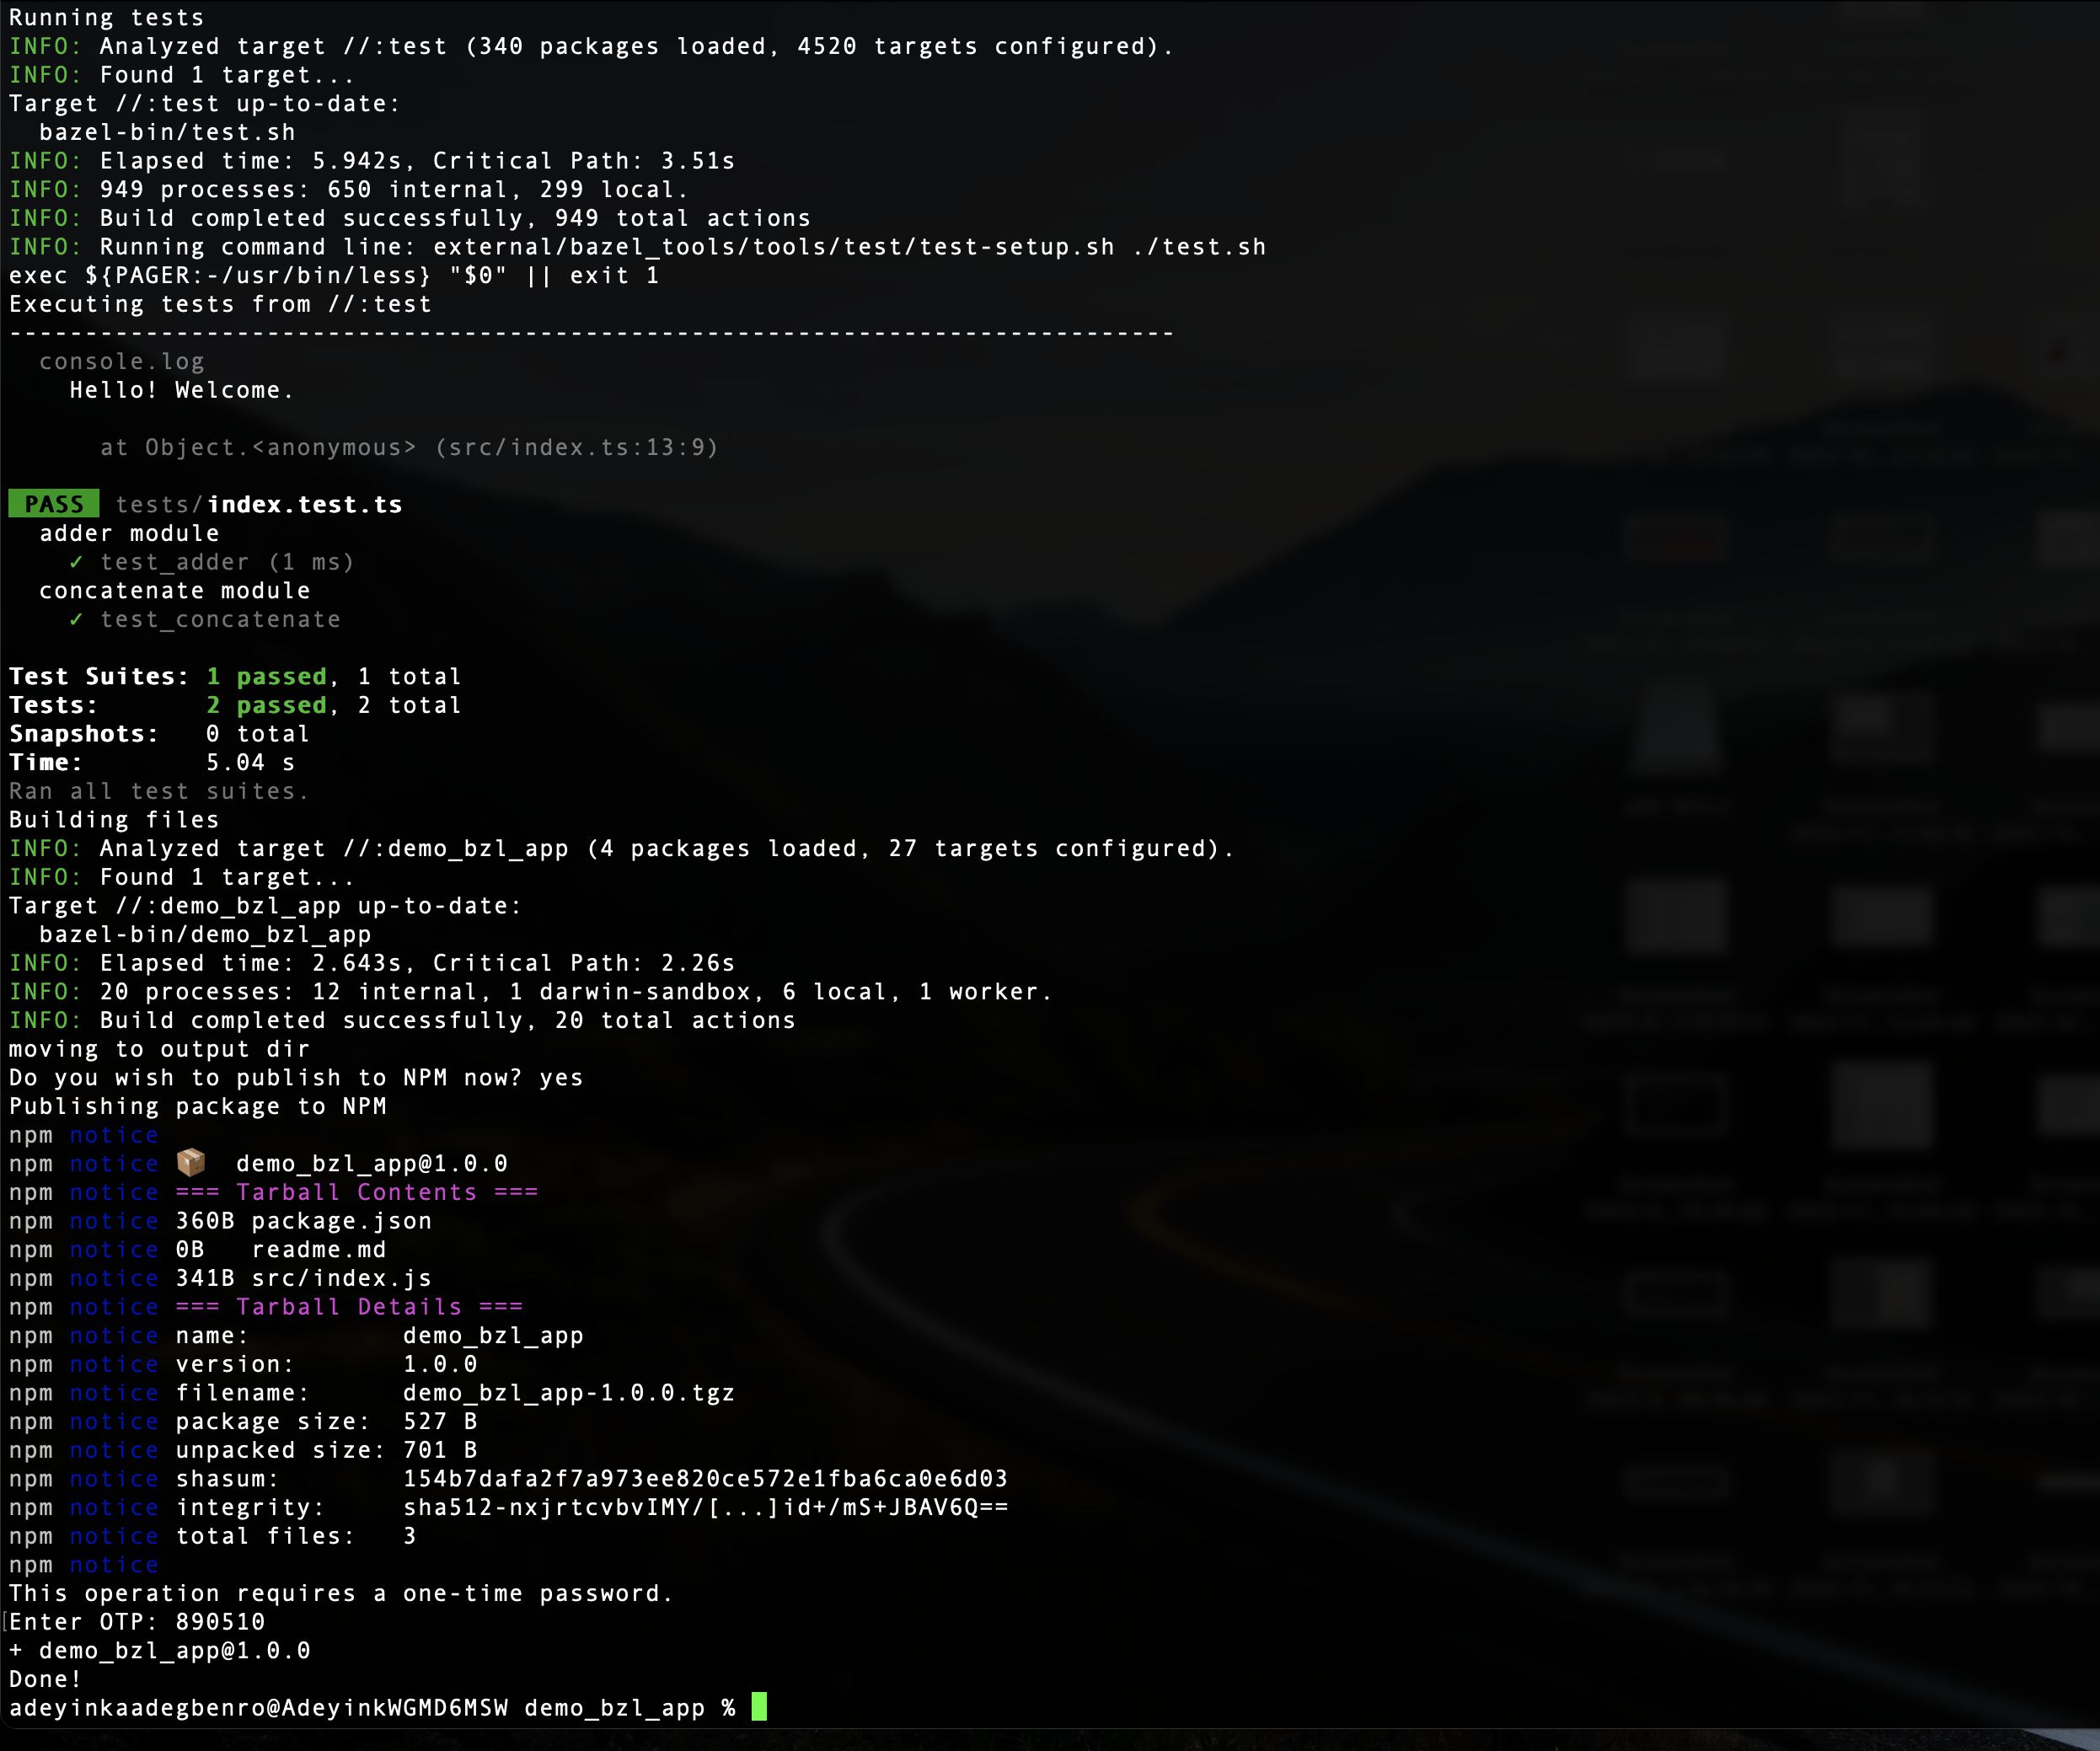The width and height of the screenshot is (2100, 1751).
Task: Click the shasum hash value
Action: [x=705, y=1478]
